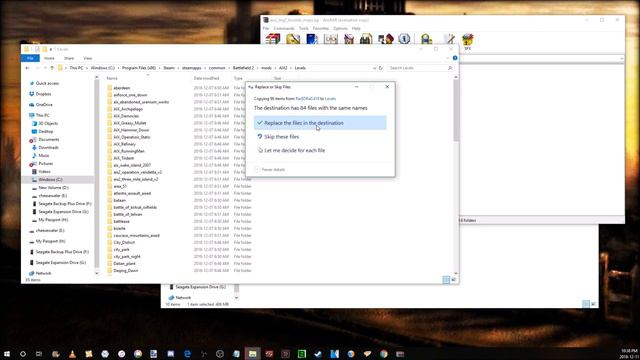Image resolution: width=640 pixels, height=360 pixels.
Task: Click the Levels destination link in the dialog
Action: (x=331, y=99)
